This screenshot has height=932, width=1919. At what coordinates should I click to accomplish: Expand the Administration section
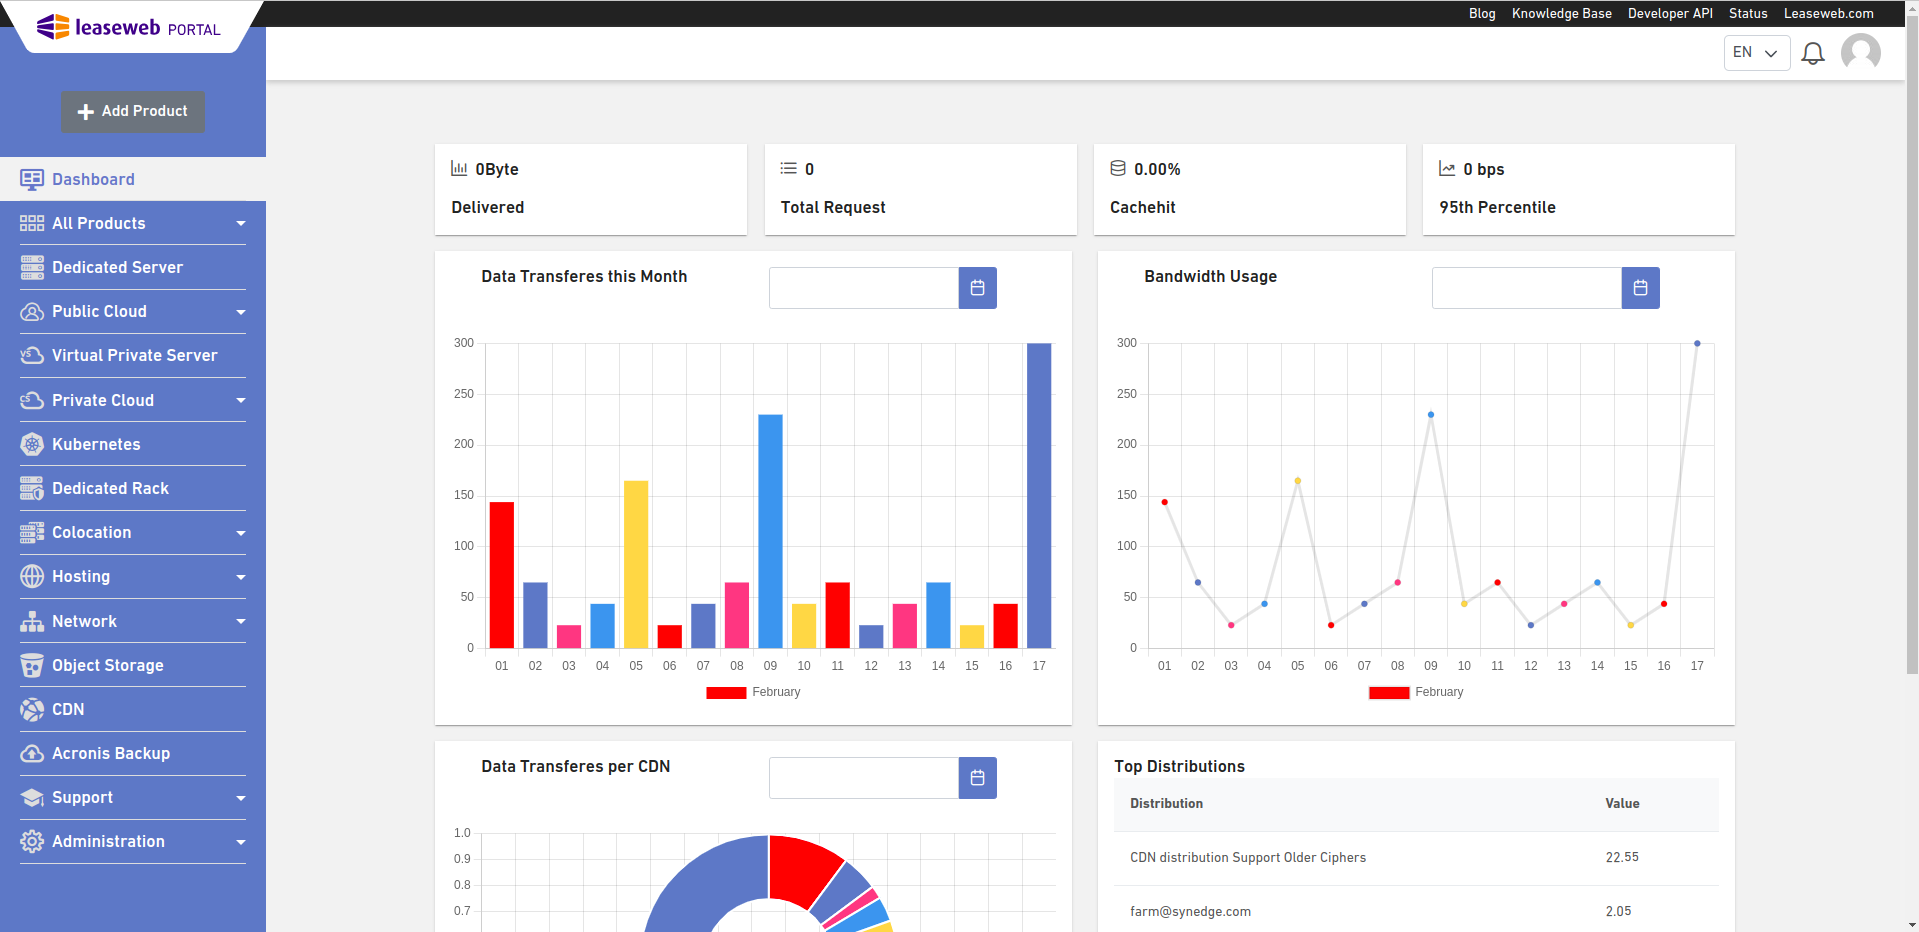[x=240, y=842]
